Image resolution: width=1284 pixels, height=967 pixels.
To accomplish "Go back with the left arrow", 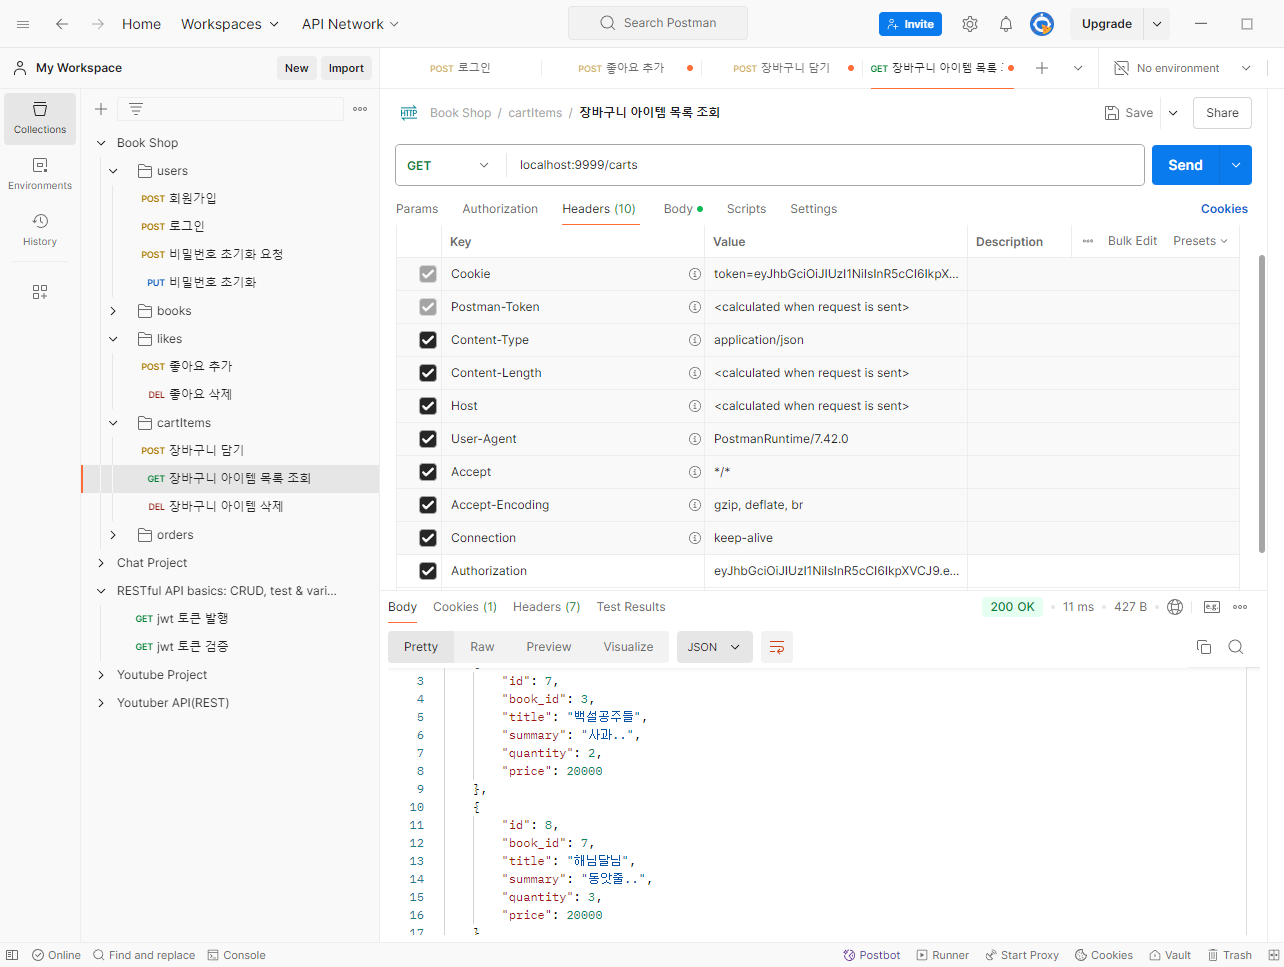I will tap(62, 24).
